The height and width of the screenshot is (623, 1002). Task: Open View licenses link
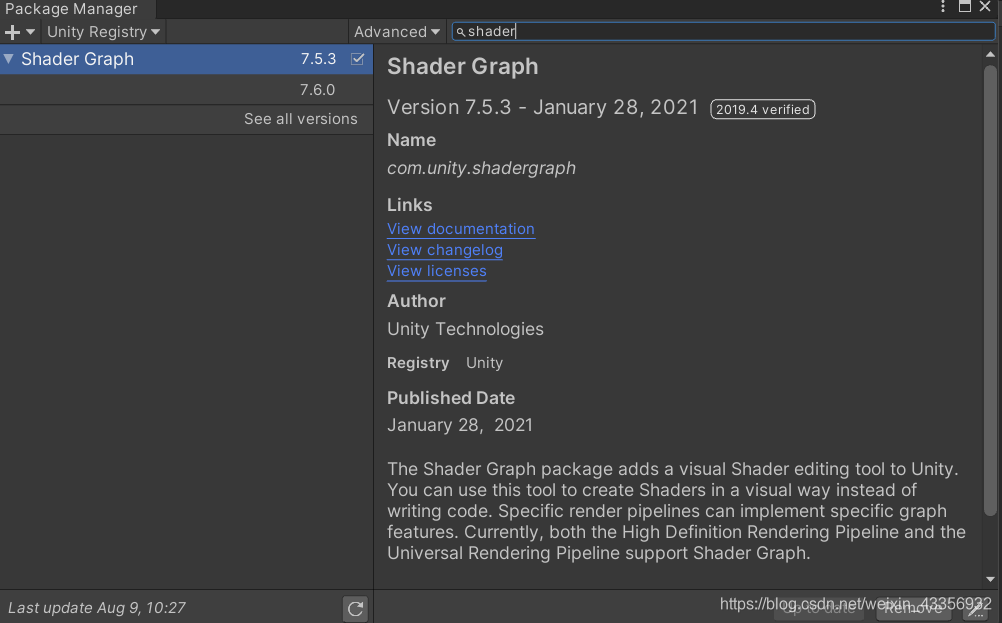pyautogui.click(x=436, y=271)
